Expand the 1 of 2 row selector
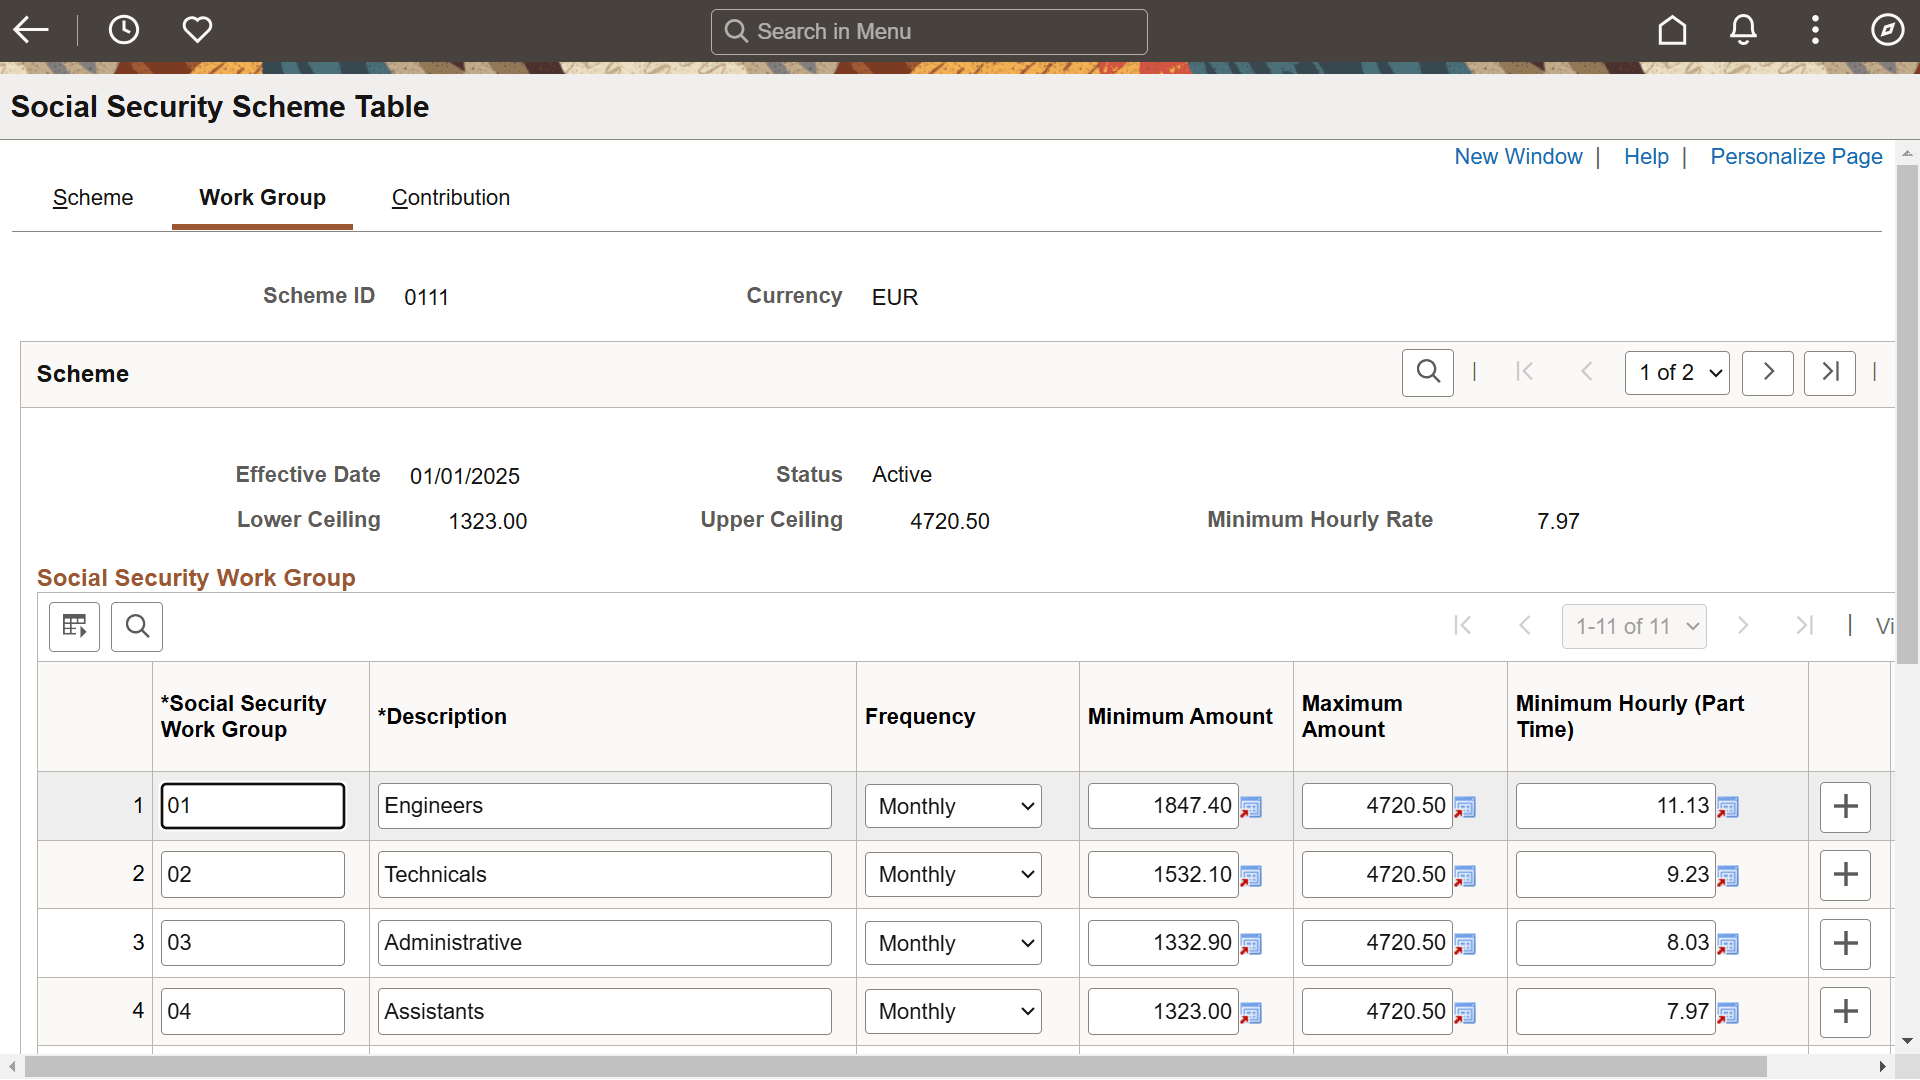Image resolution: width=1920 pixels, height=1080 pixels. coord(1677,373)
